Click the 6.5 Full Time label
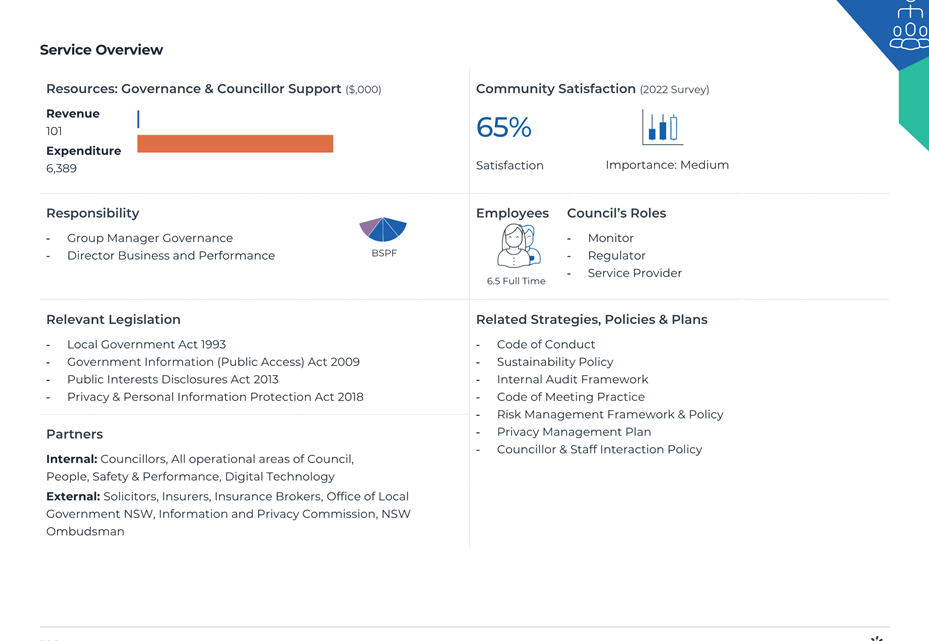 click(x=516, y=281)
